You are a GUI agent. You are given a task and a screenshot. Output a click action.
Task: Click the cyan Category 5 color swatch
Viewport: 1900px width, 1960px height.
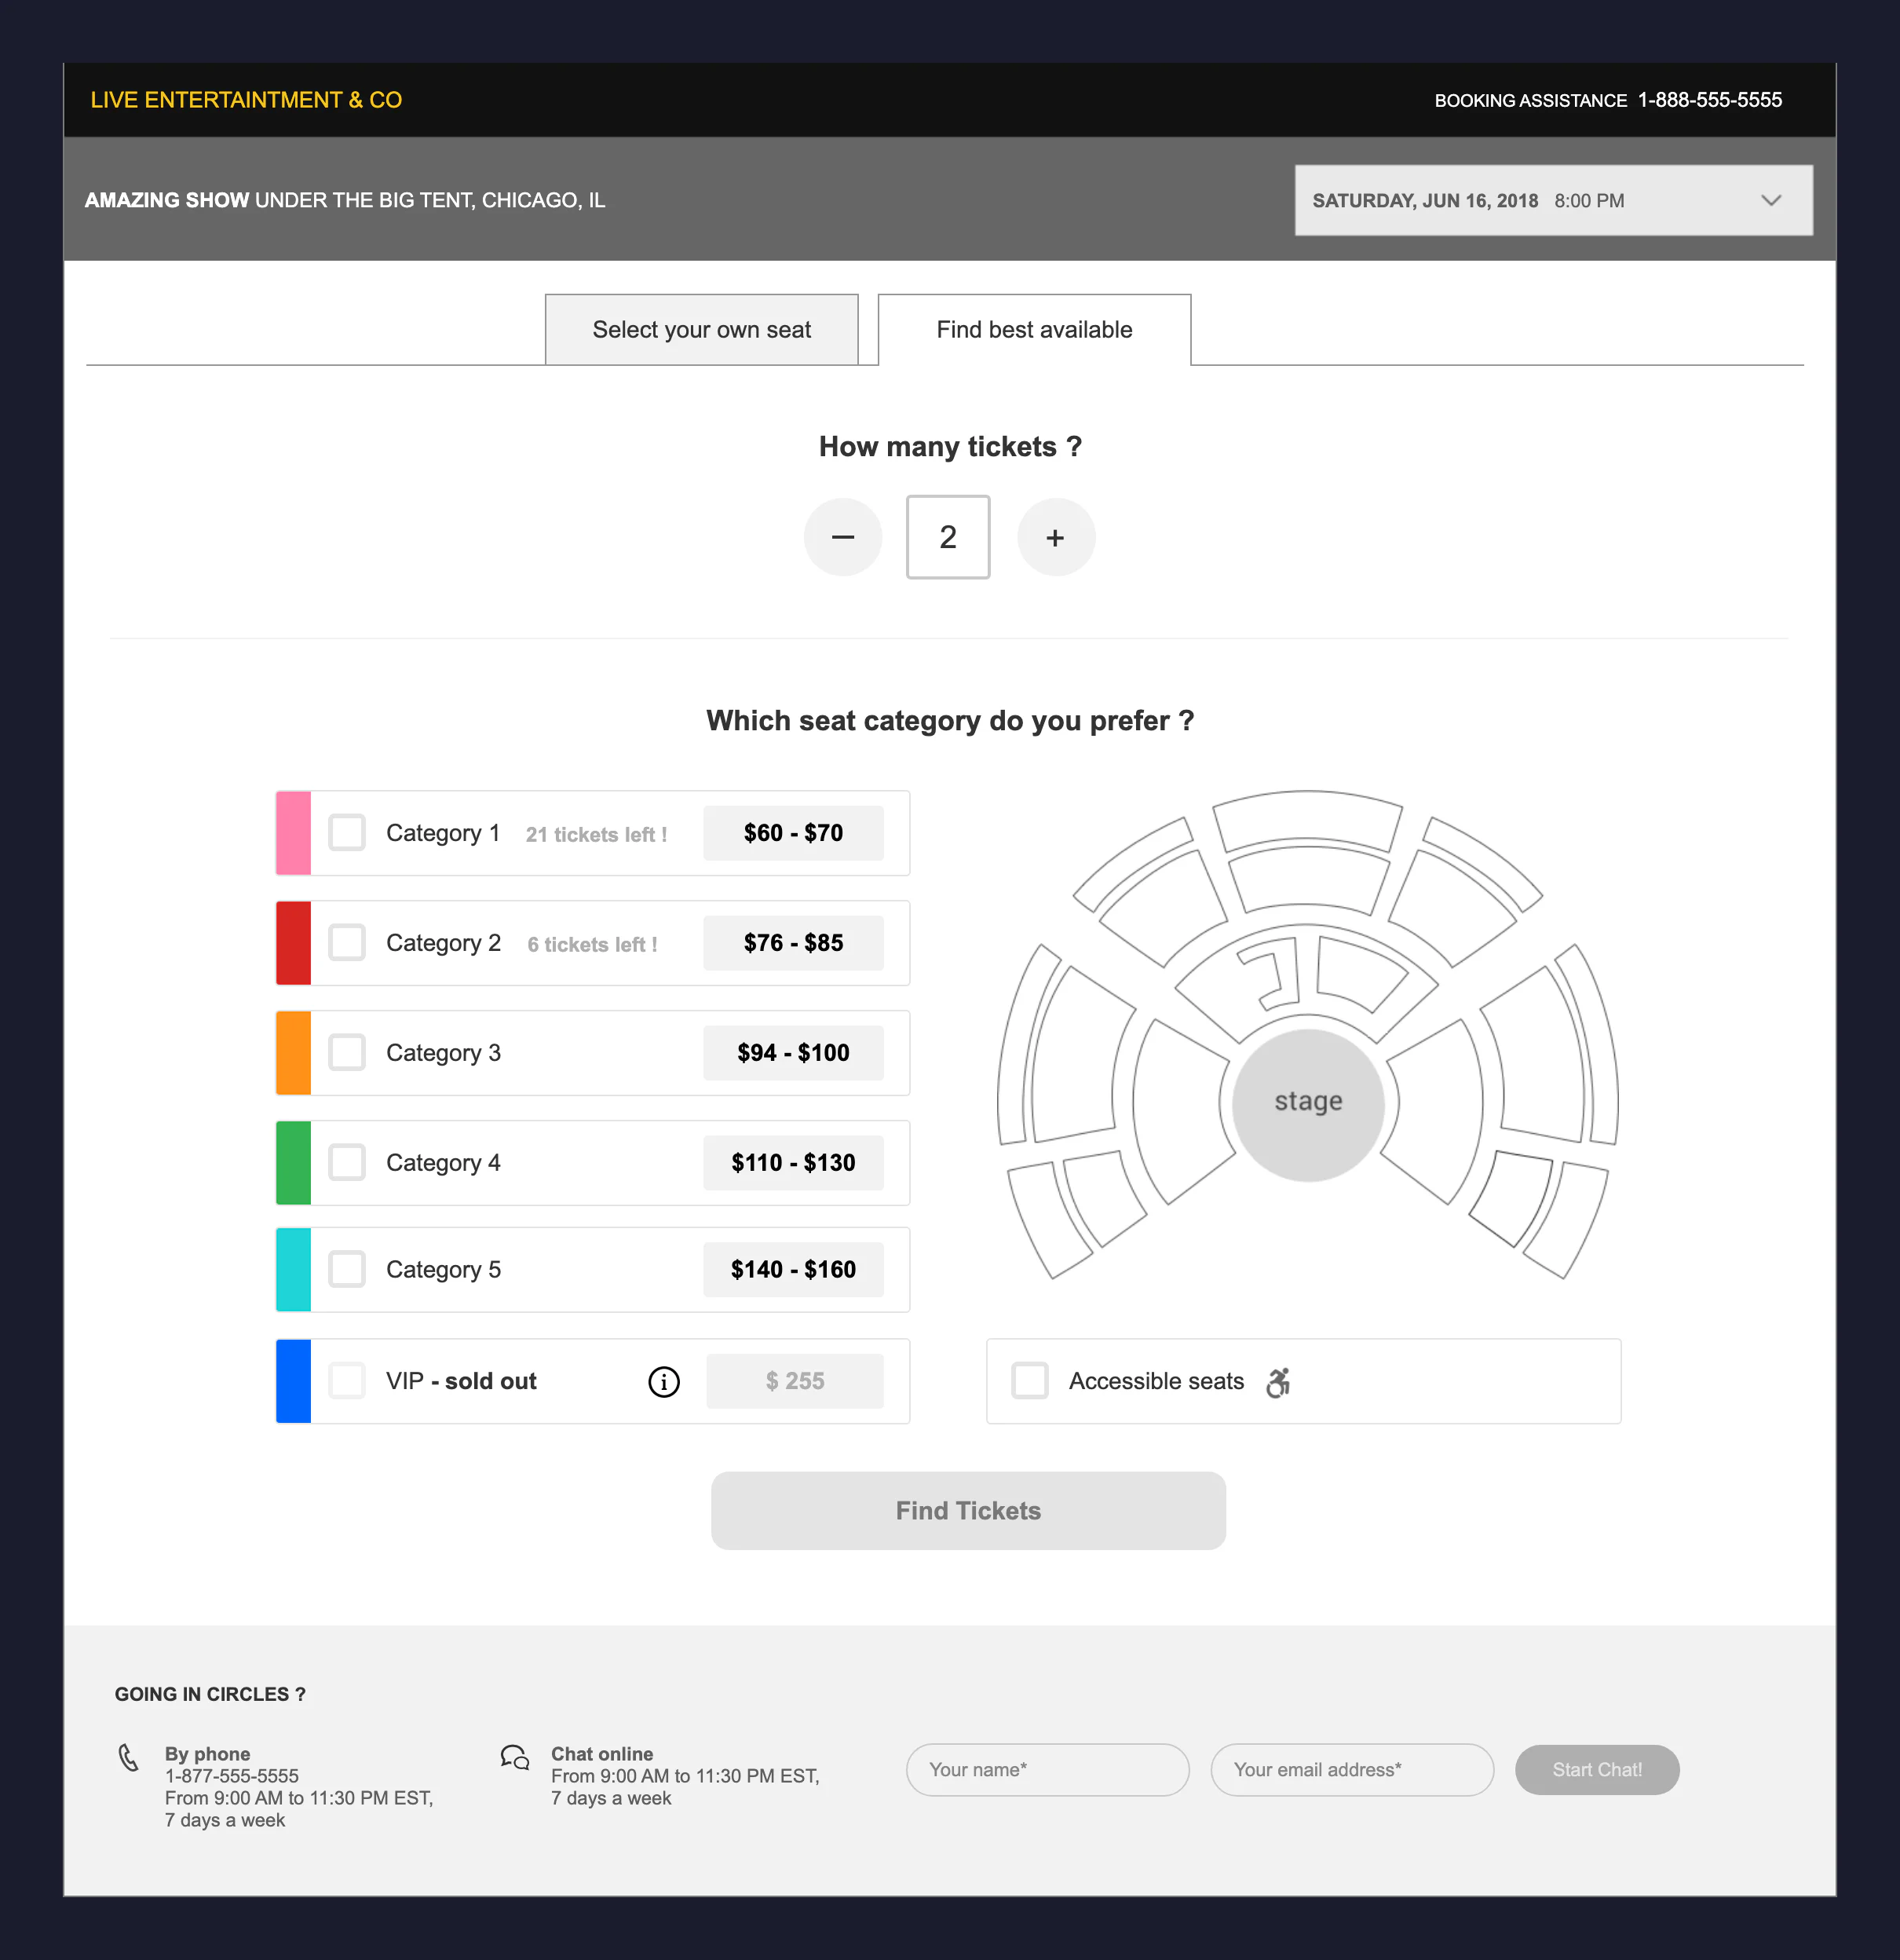coord(293,1270)
